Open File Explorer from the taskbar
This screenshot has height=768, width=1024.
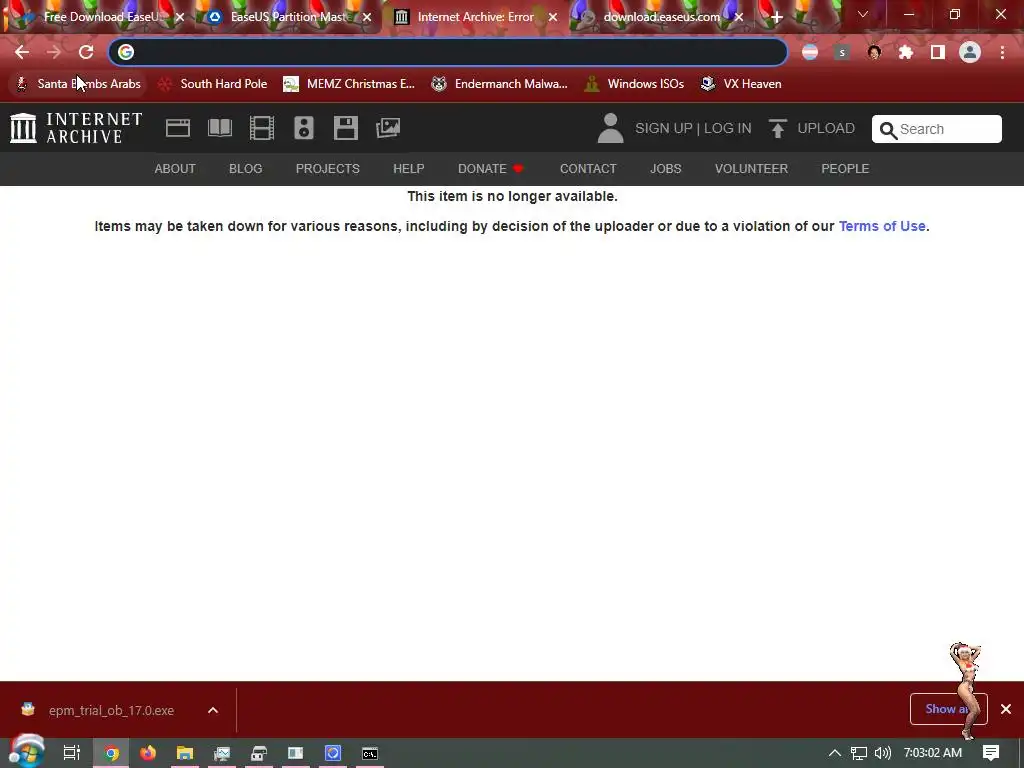(x=185, y=753)
